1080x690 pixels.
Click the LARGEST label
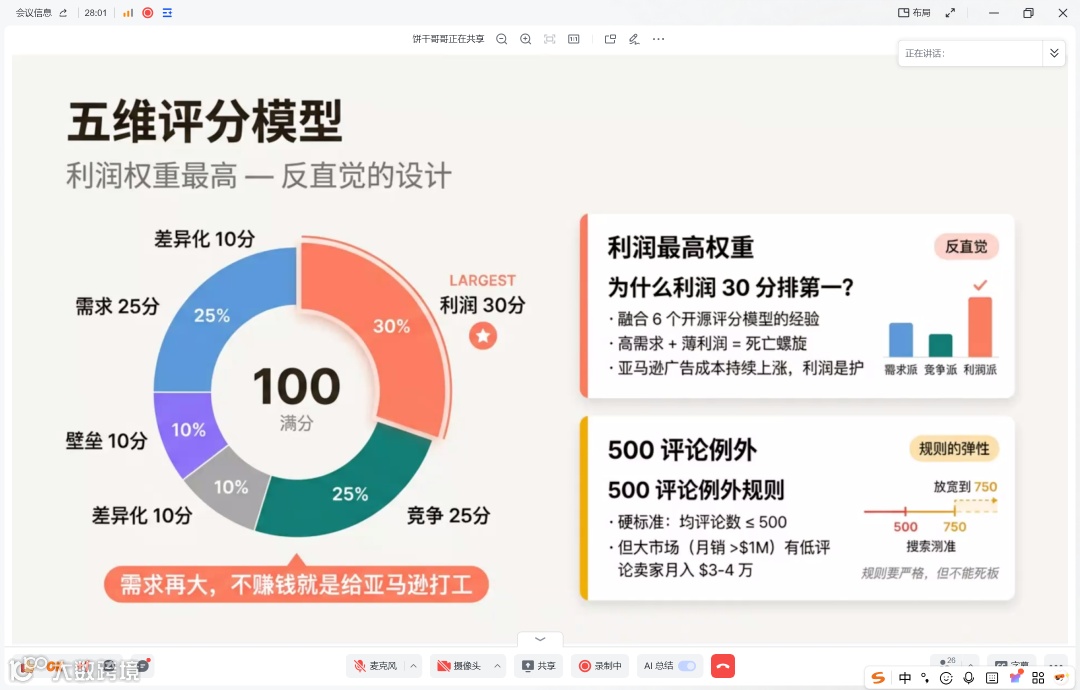(482, 280)
